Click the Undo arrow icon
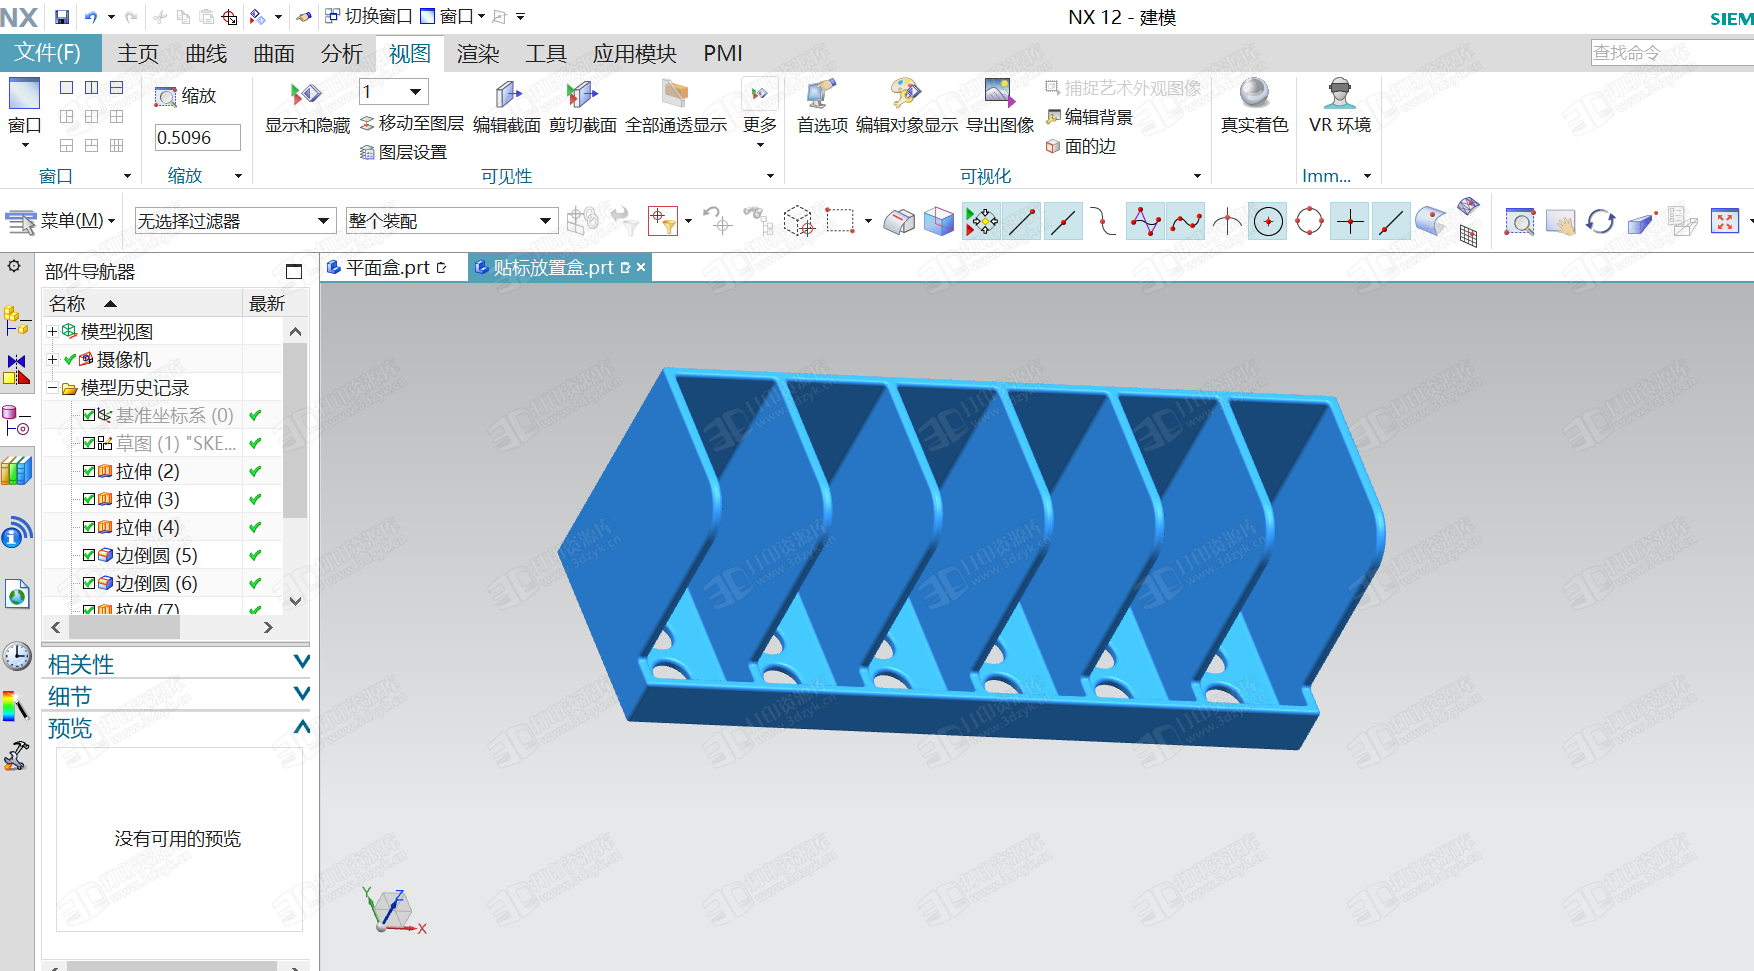1754x971 pixels. [91, 17]
